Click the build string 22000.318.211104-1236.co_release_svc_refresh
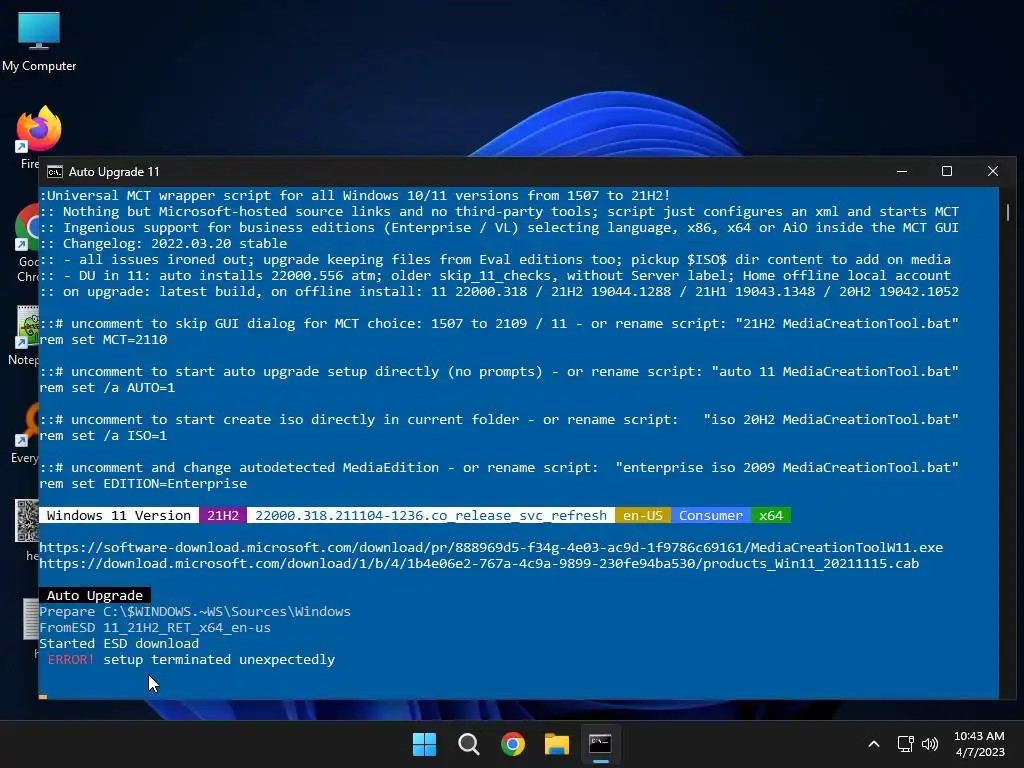 coord(431,515)
